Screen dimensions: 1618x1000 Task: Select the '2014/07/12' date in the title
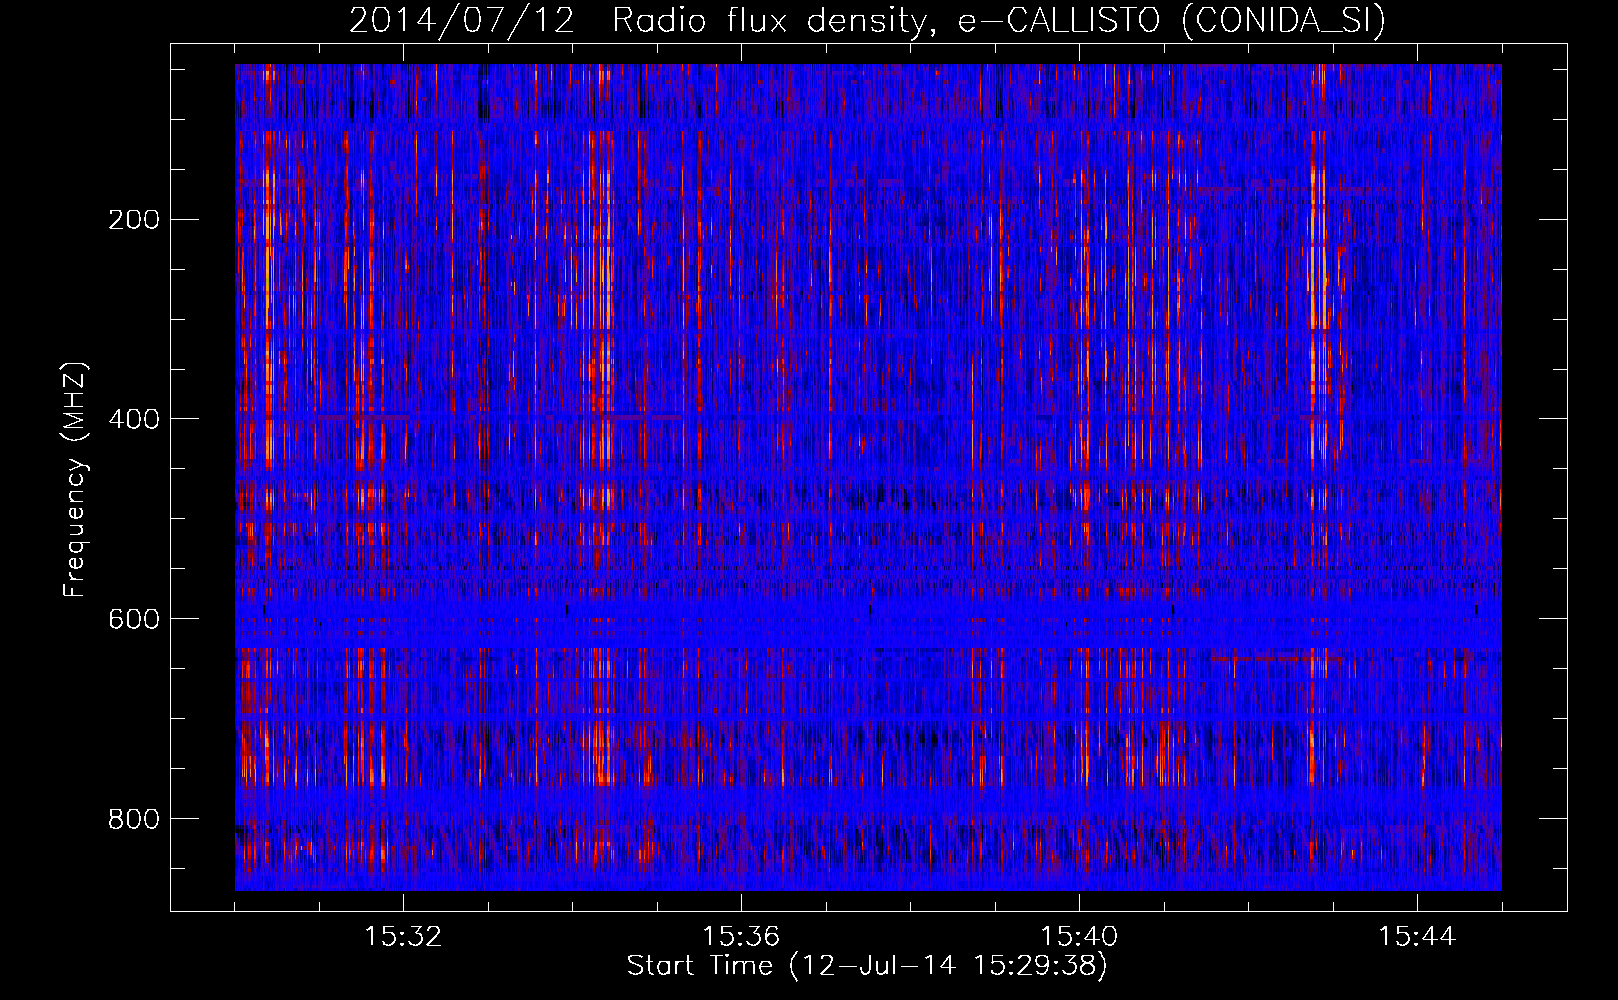pos(462,20)
